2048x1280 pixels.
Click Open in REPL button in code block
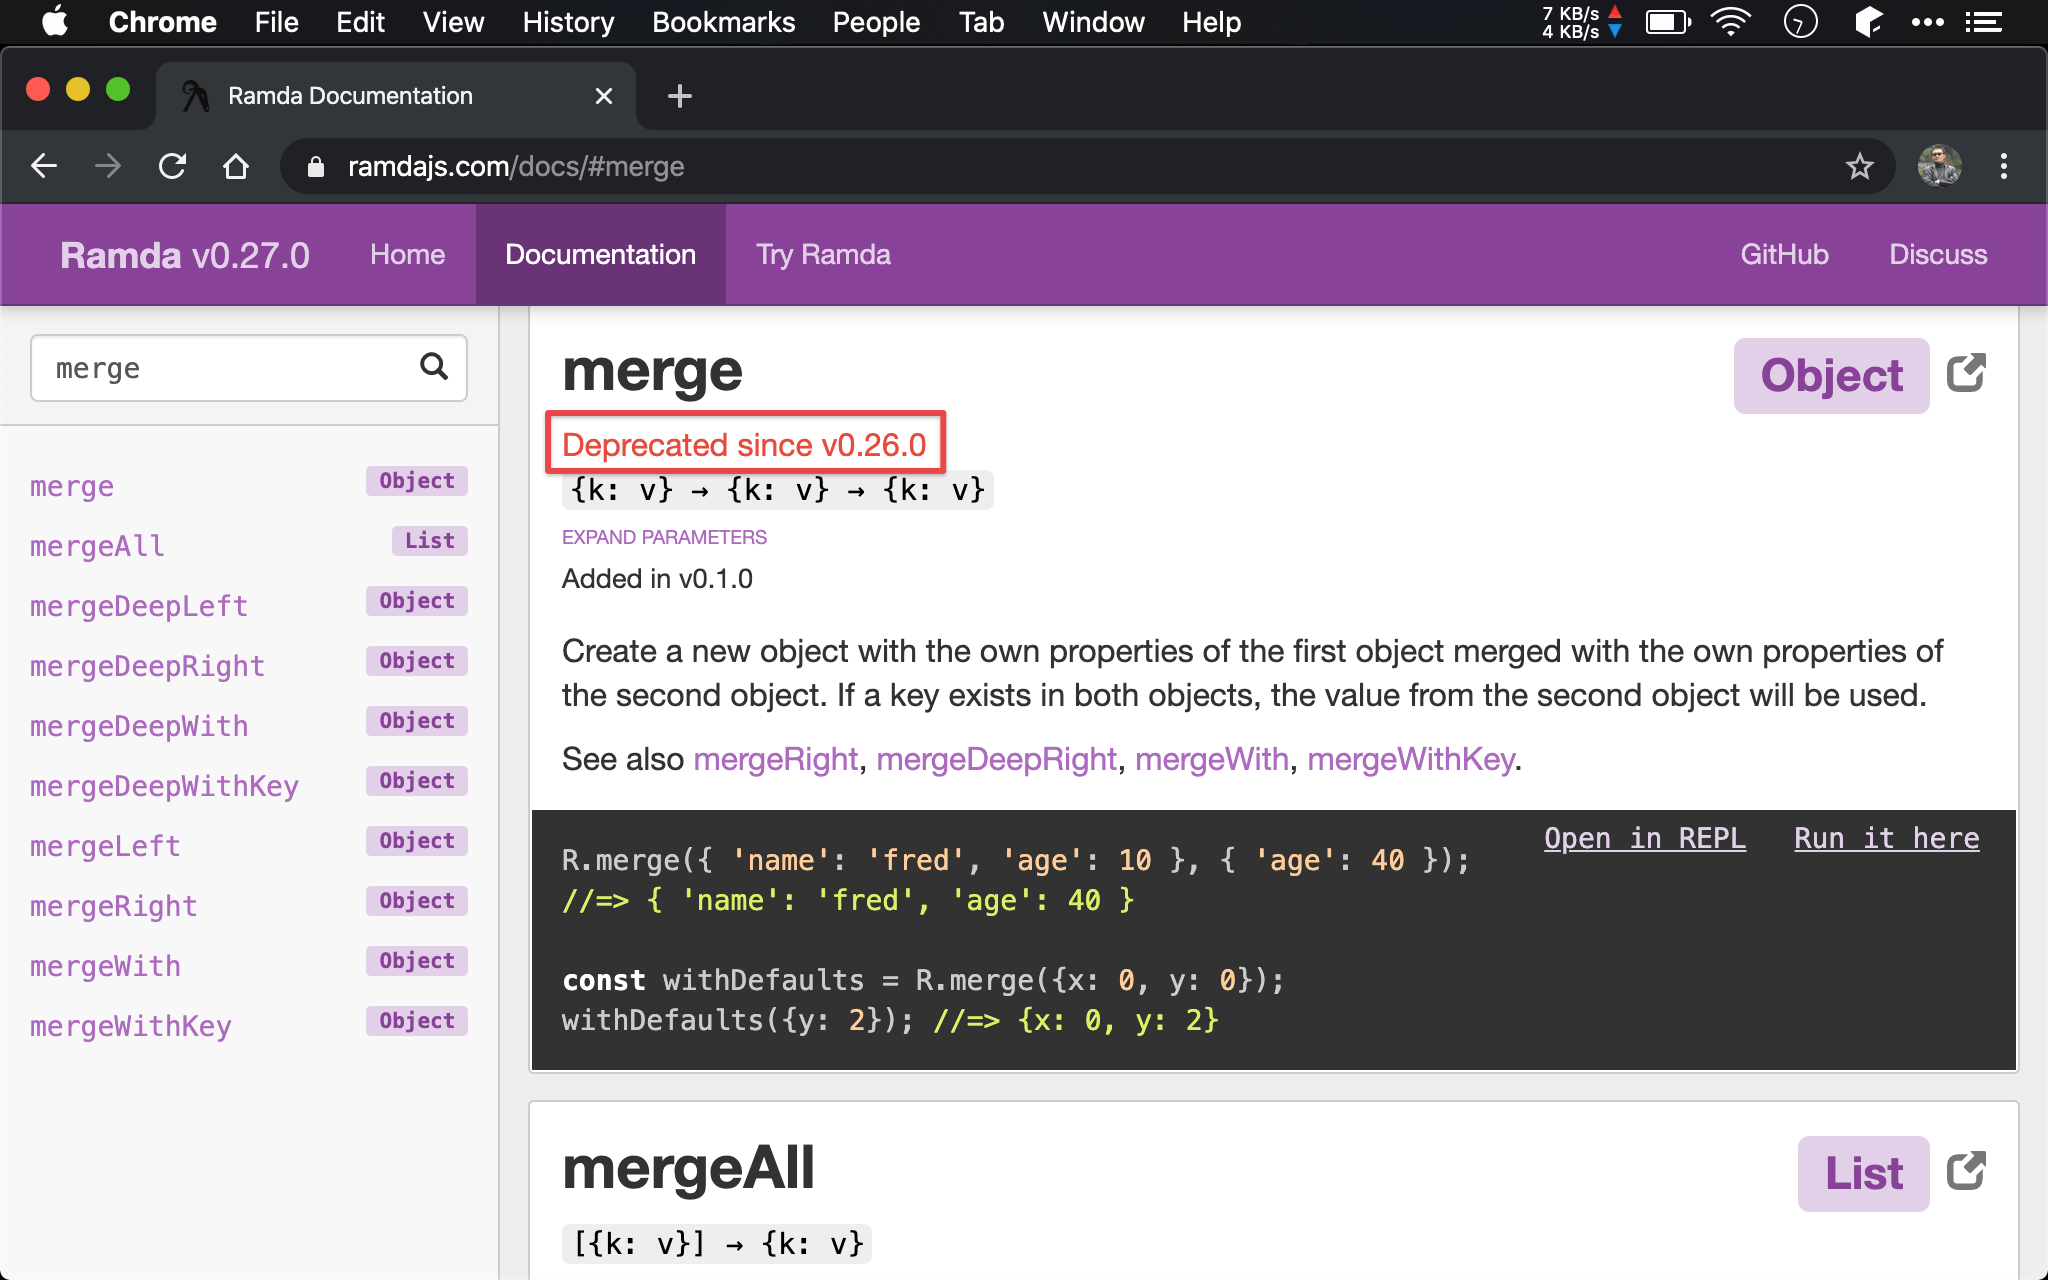(1643, 838)
